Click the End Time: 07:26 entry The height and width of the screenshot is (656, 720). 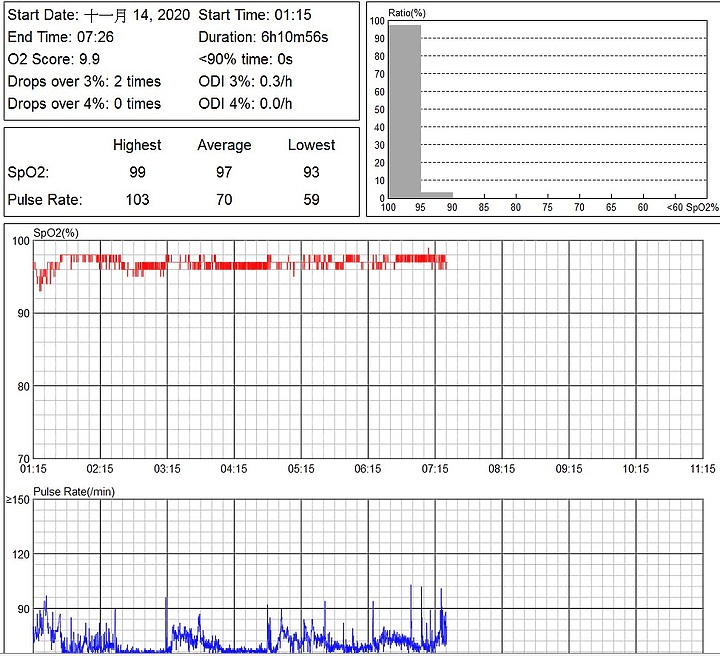[x=61, y=37]
